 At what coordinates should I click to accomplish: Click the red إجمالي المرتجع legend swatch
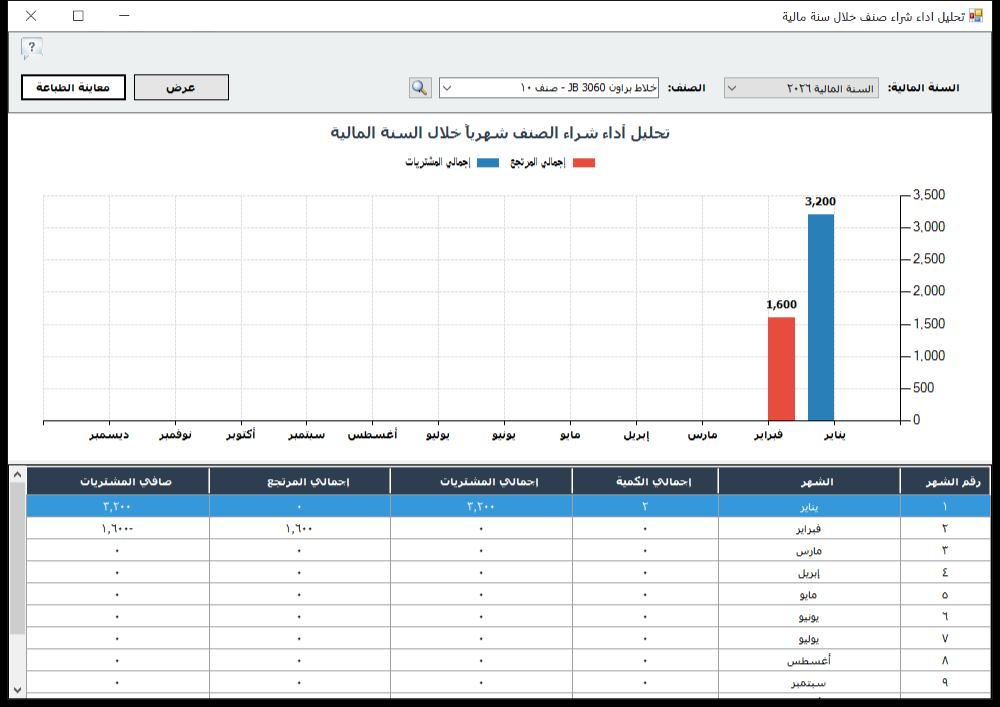tap(584, 163)
